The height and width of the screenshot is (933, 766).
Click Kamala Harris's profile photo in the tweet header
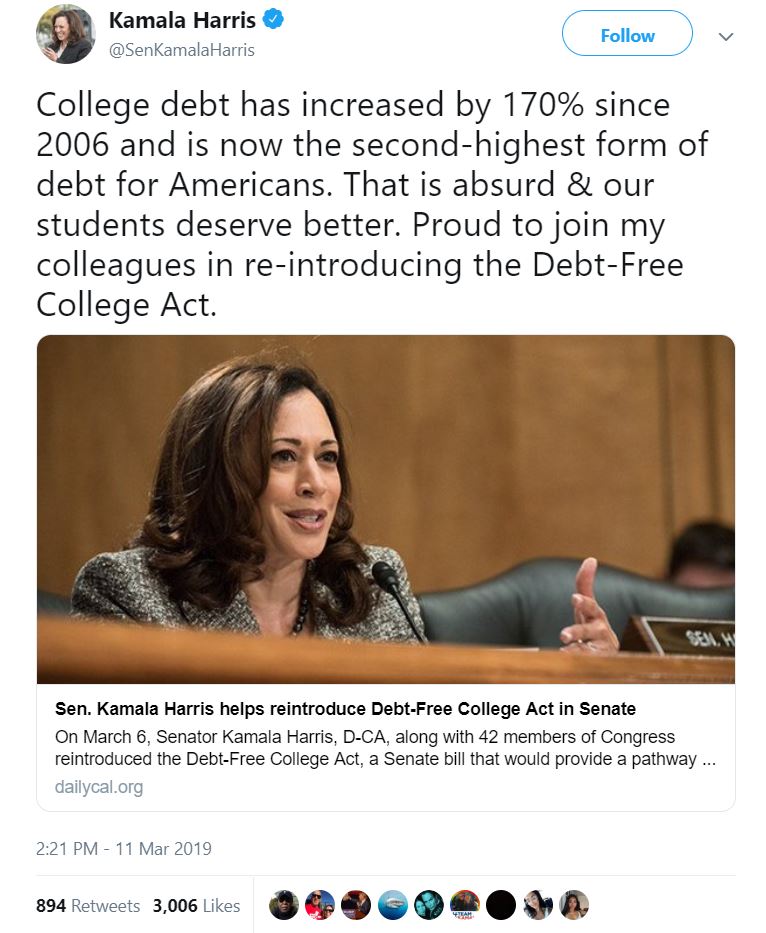[x=65, y=34]
